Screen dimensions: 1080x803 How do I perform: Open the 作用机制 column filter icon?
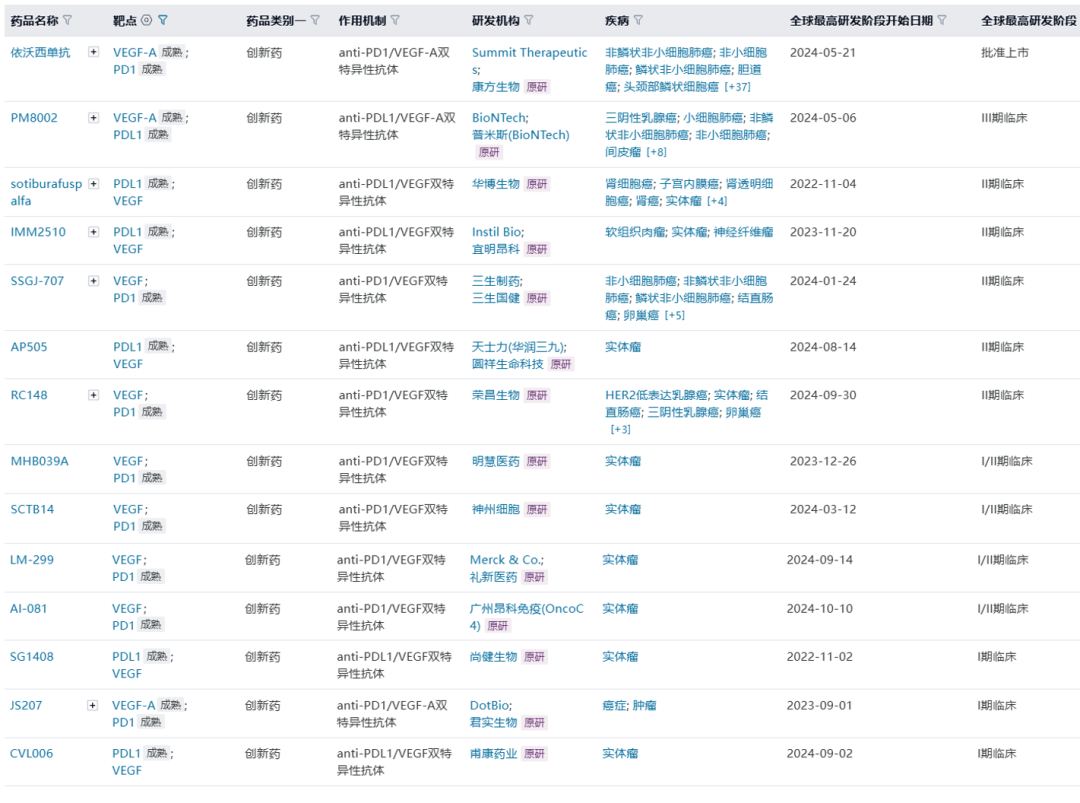coord(395,20)
